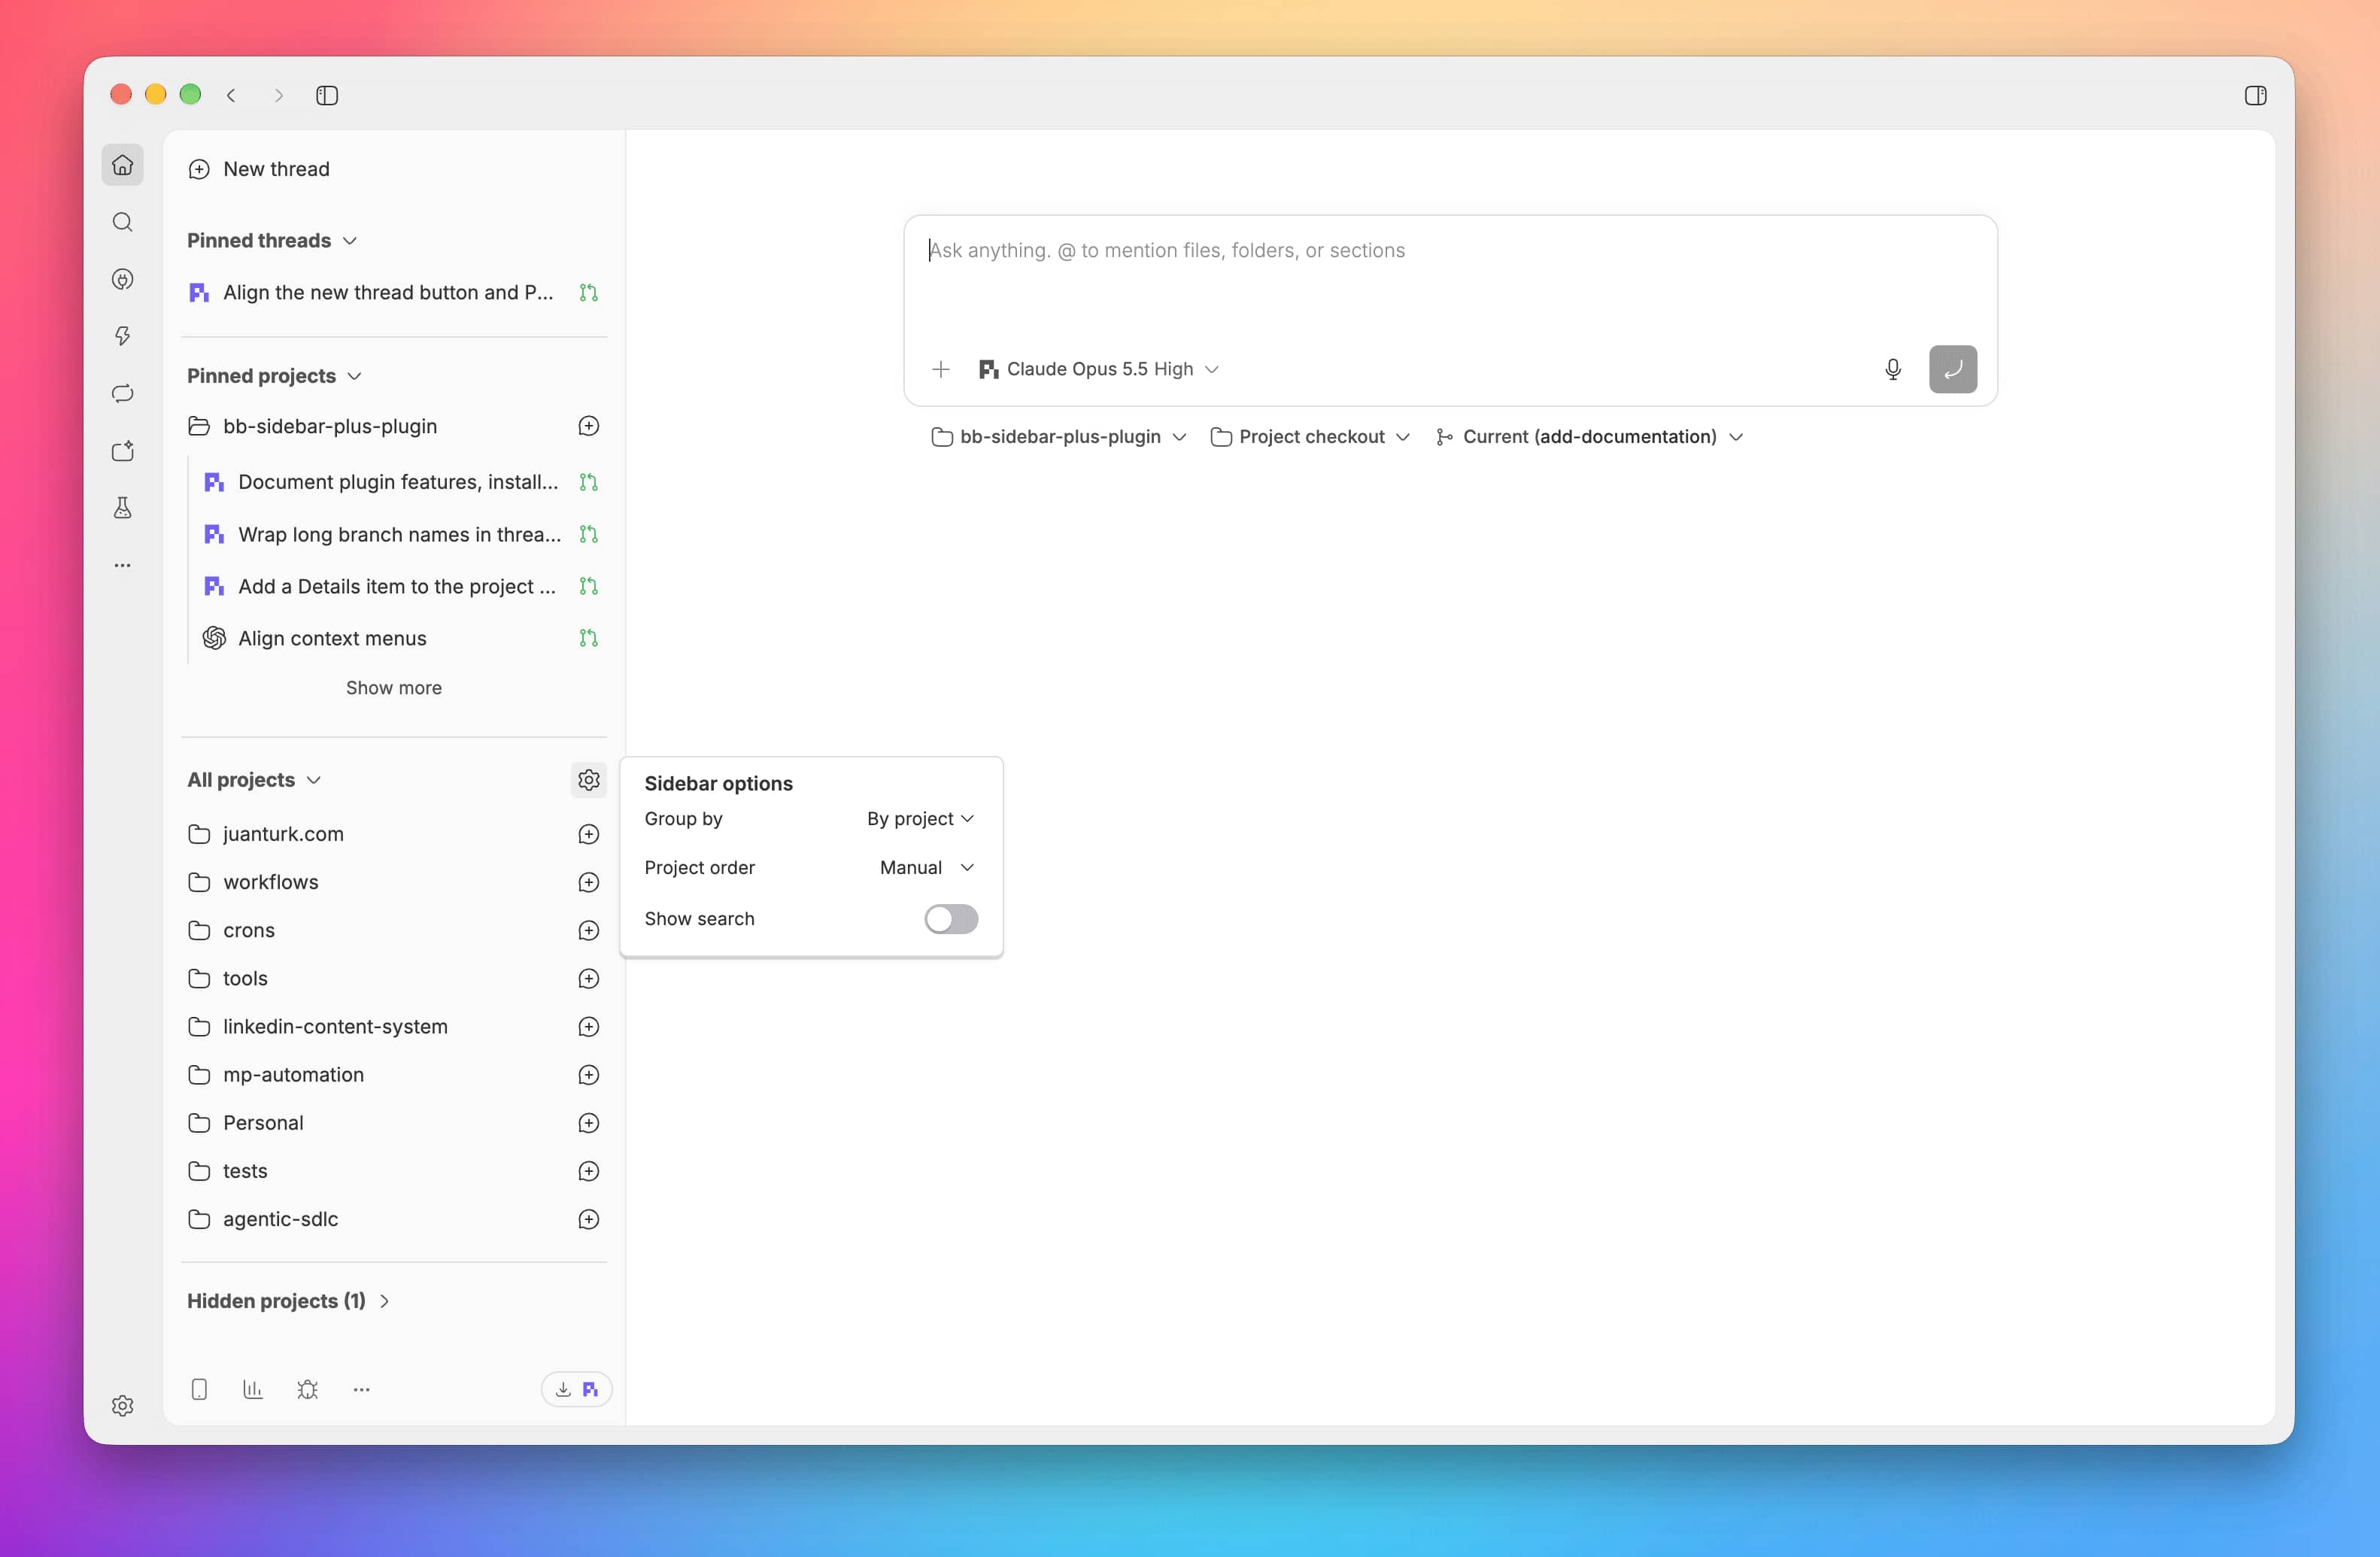Open the Group by dropdown
This screenshot has width=2380, height=1557.
pos(920,818)
